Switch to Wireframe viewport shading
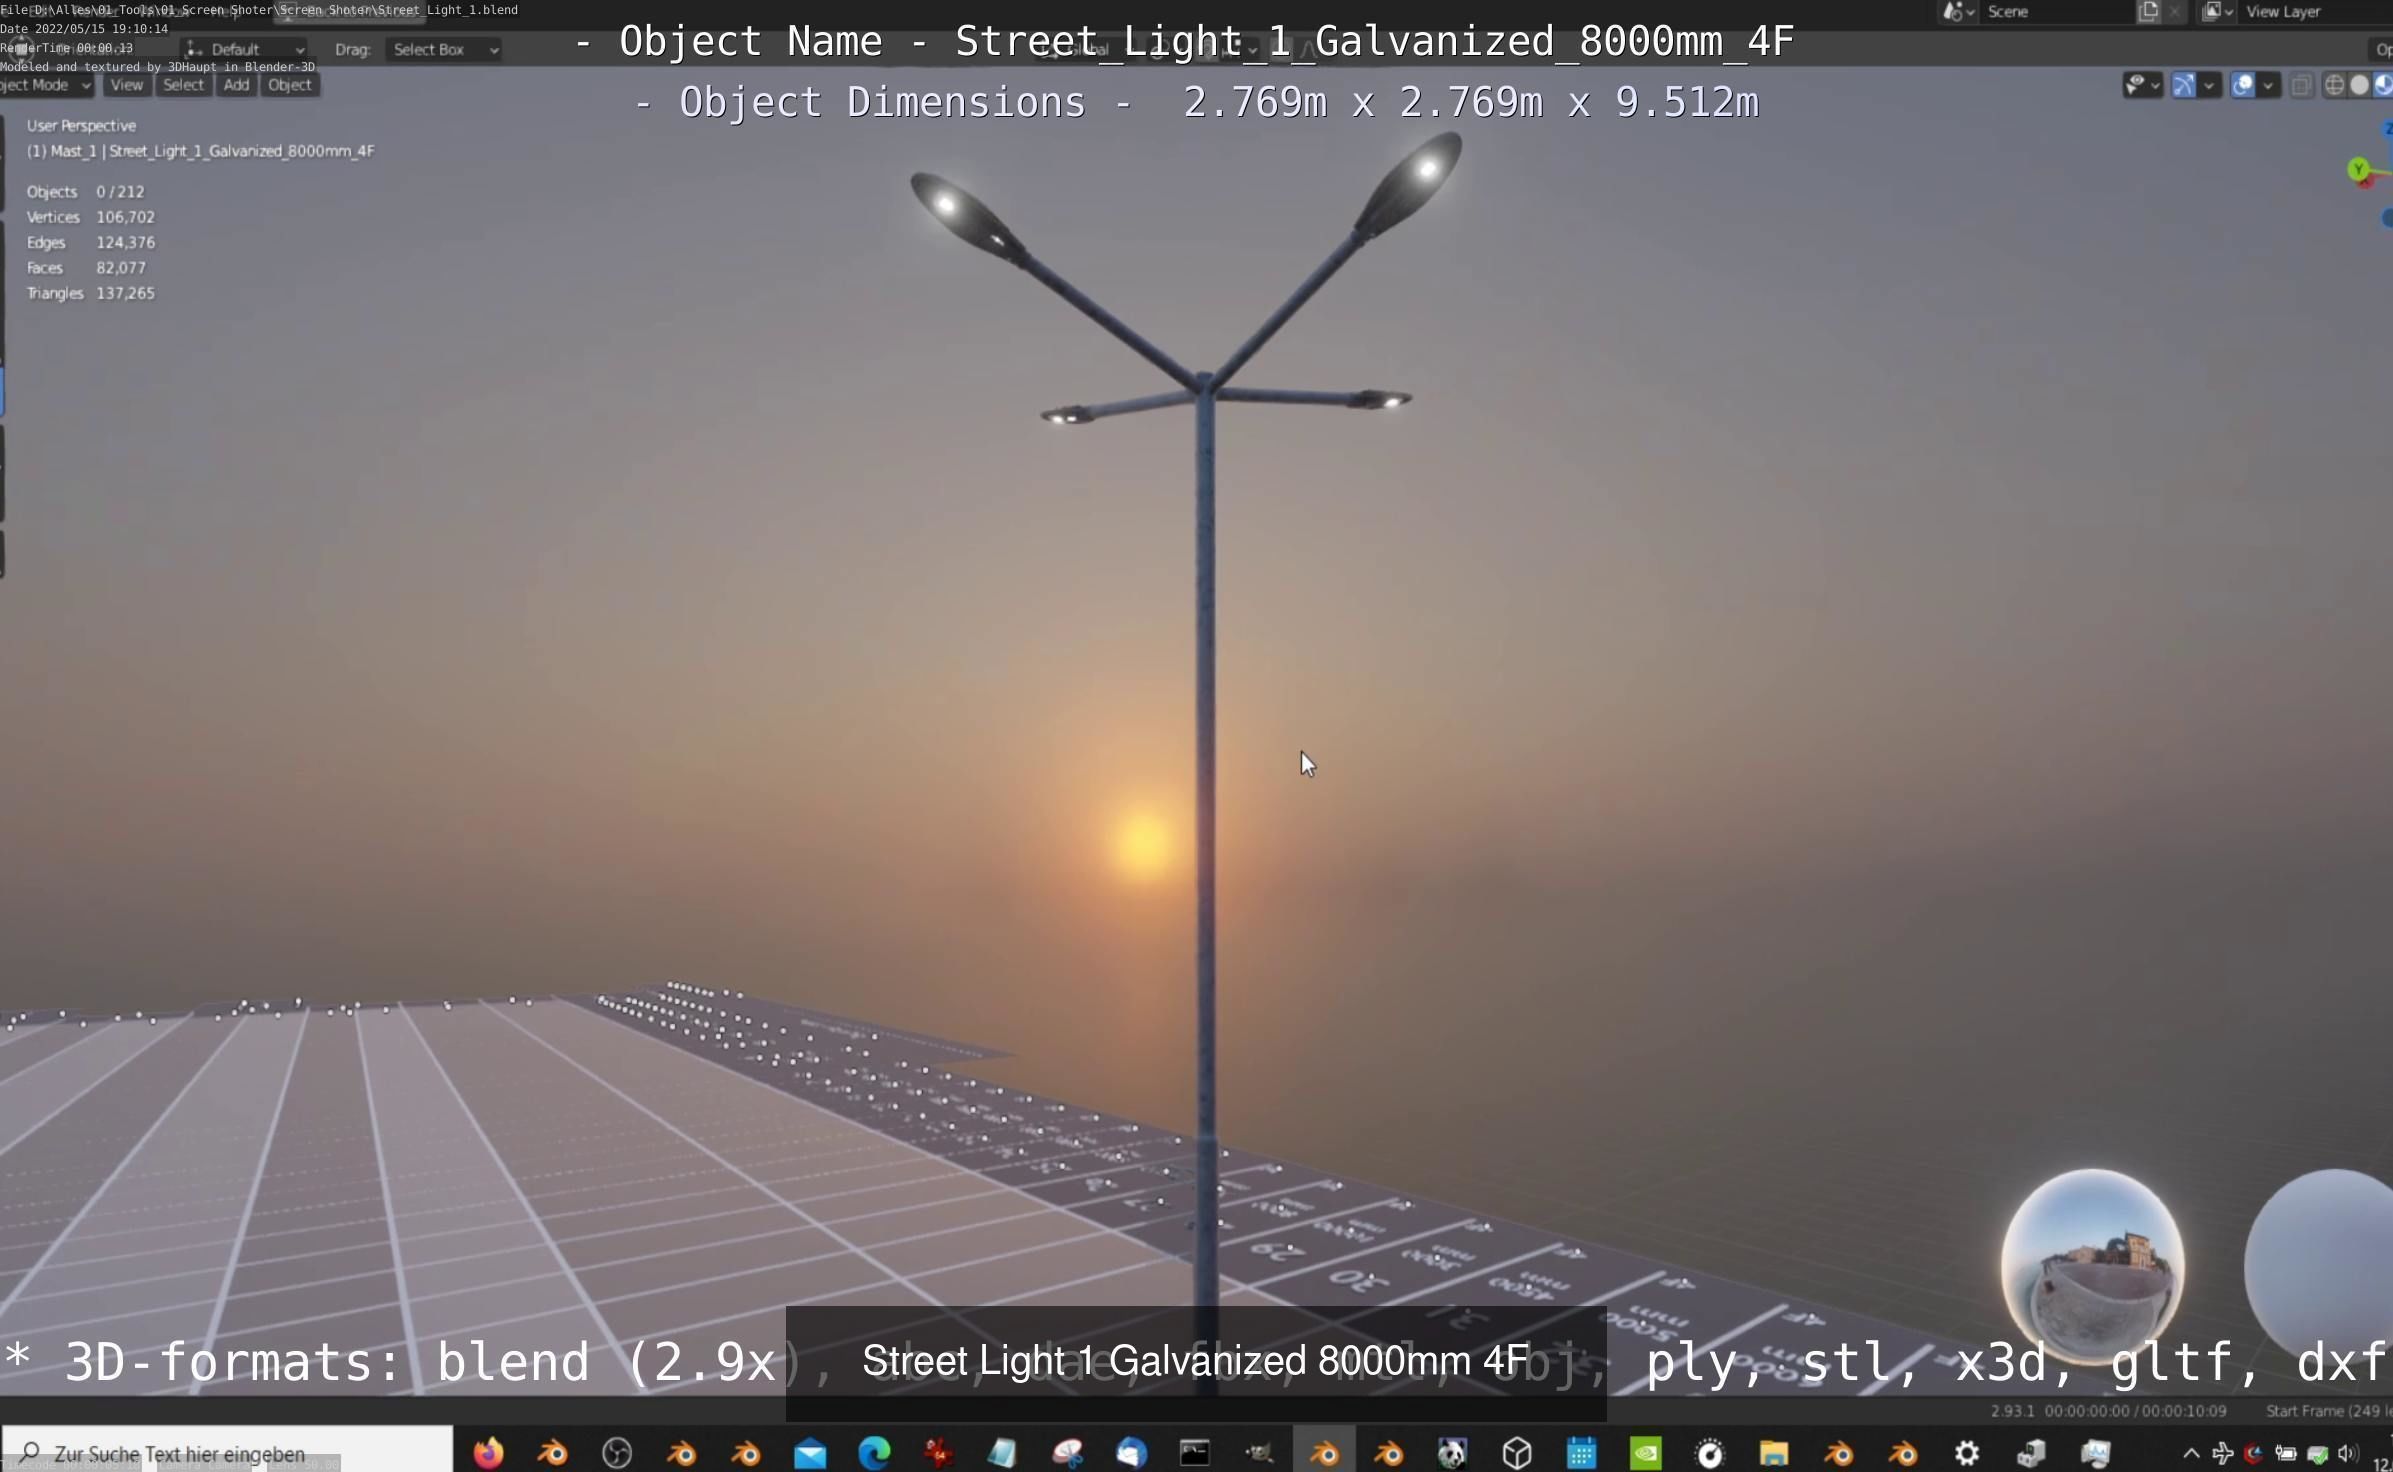Screen dimensions: 2393x1472 click(x=2335, y=86)
